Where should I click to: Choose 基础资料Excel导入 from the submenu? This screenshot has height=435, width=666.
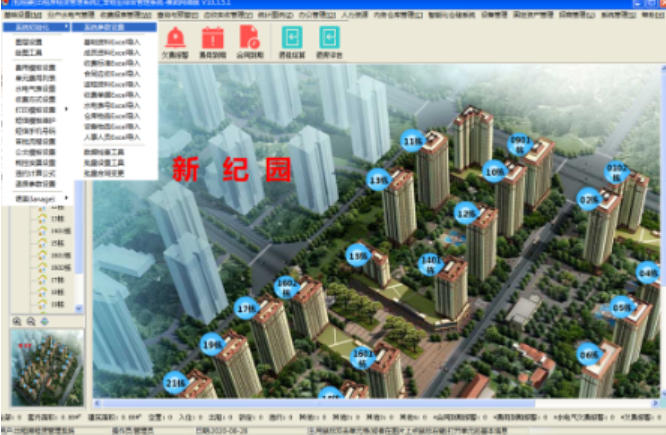pyautogui.click(x=112, y=42)
